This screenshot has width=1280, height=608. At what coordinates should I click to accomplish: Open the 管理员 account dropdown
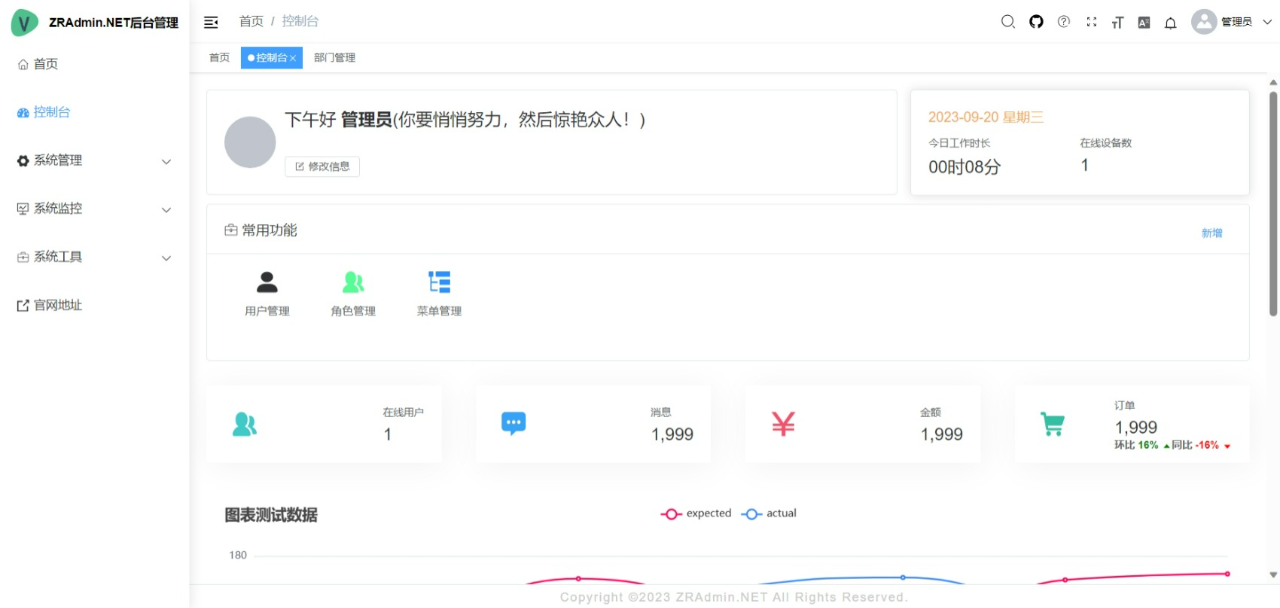[x=1232, y=22]
